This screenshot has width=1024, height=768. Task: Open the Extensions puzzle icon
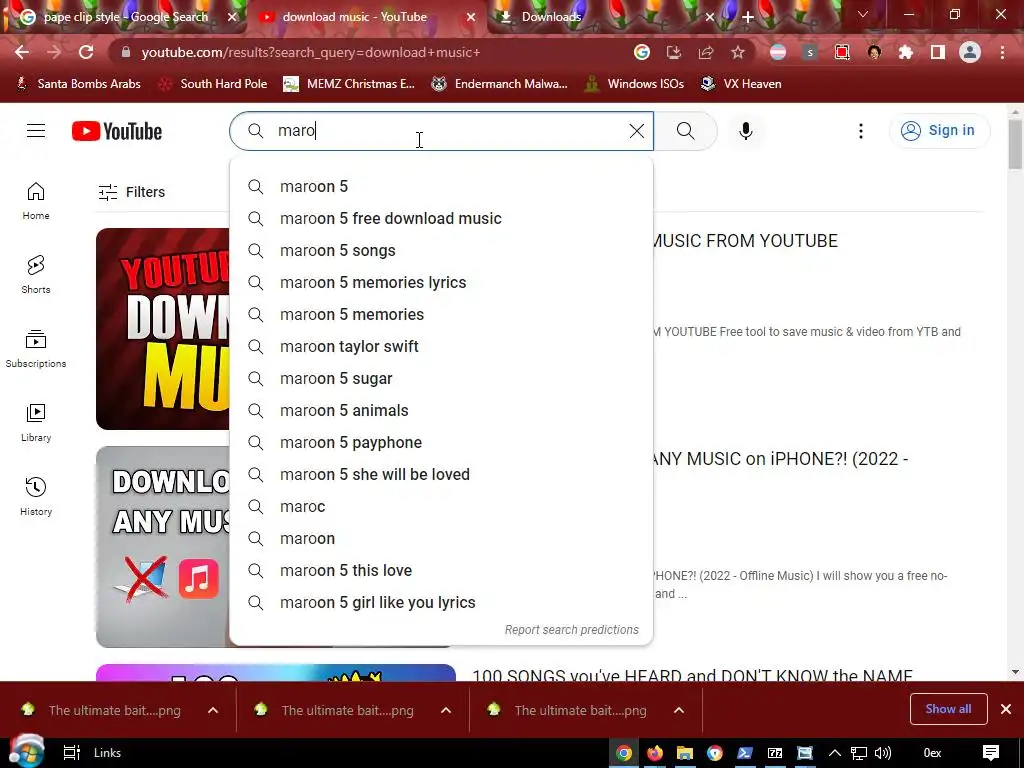pos(906,52)
